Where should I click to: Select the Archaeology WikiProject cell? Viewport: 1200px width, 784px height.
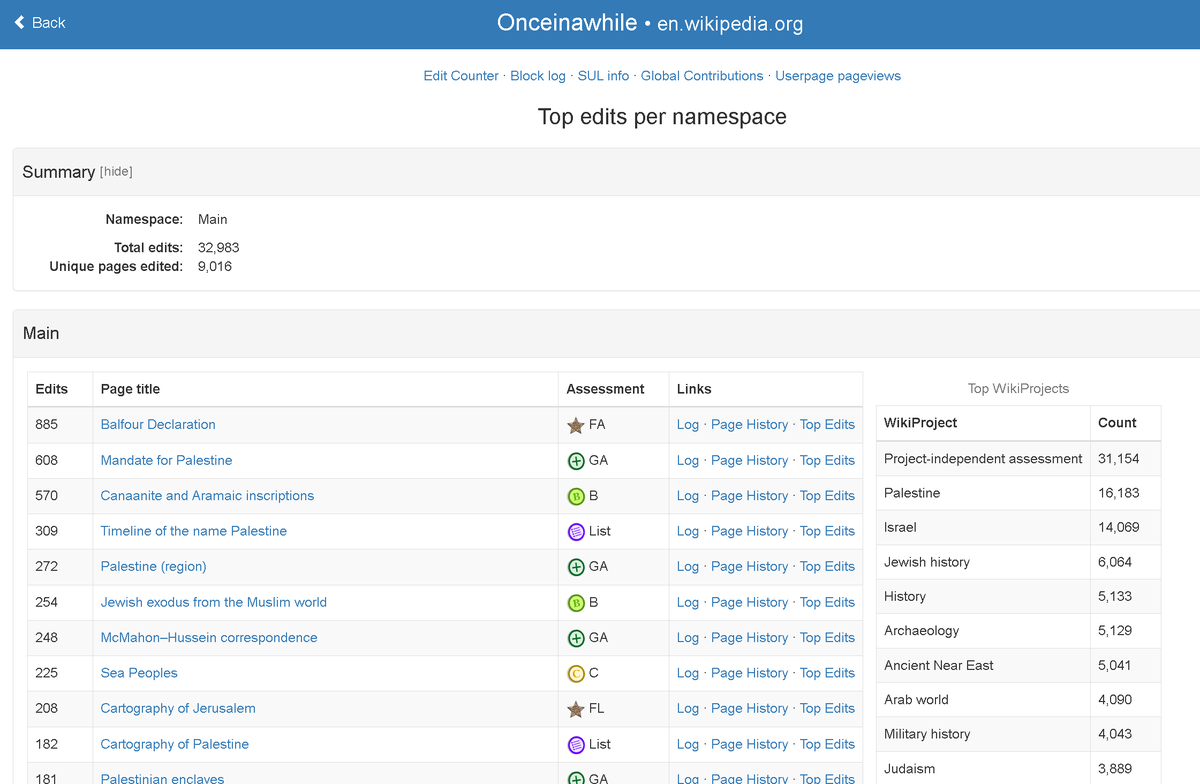[x=983, y=631]
